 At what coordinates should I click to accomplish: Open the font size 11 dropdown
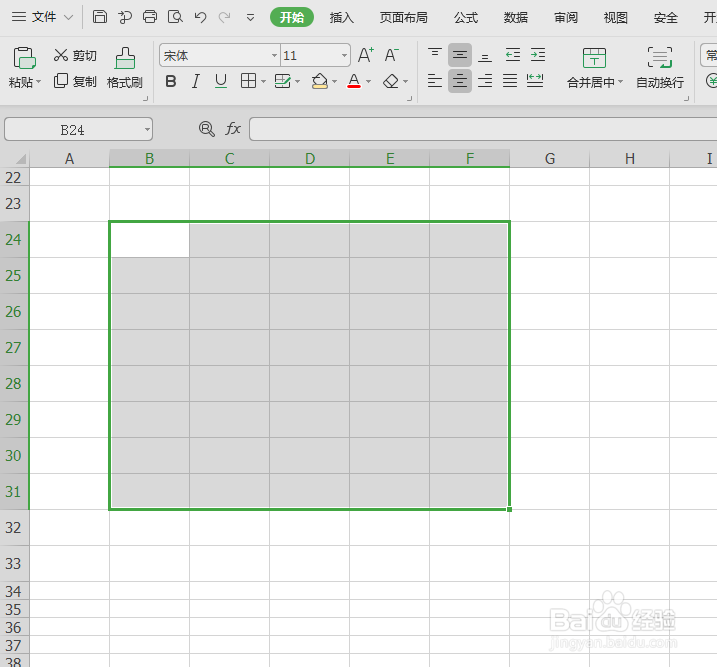344,56
